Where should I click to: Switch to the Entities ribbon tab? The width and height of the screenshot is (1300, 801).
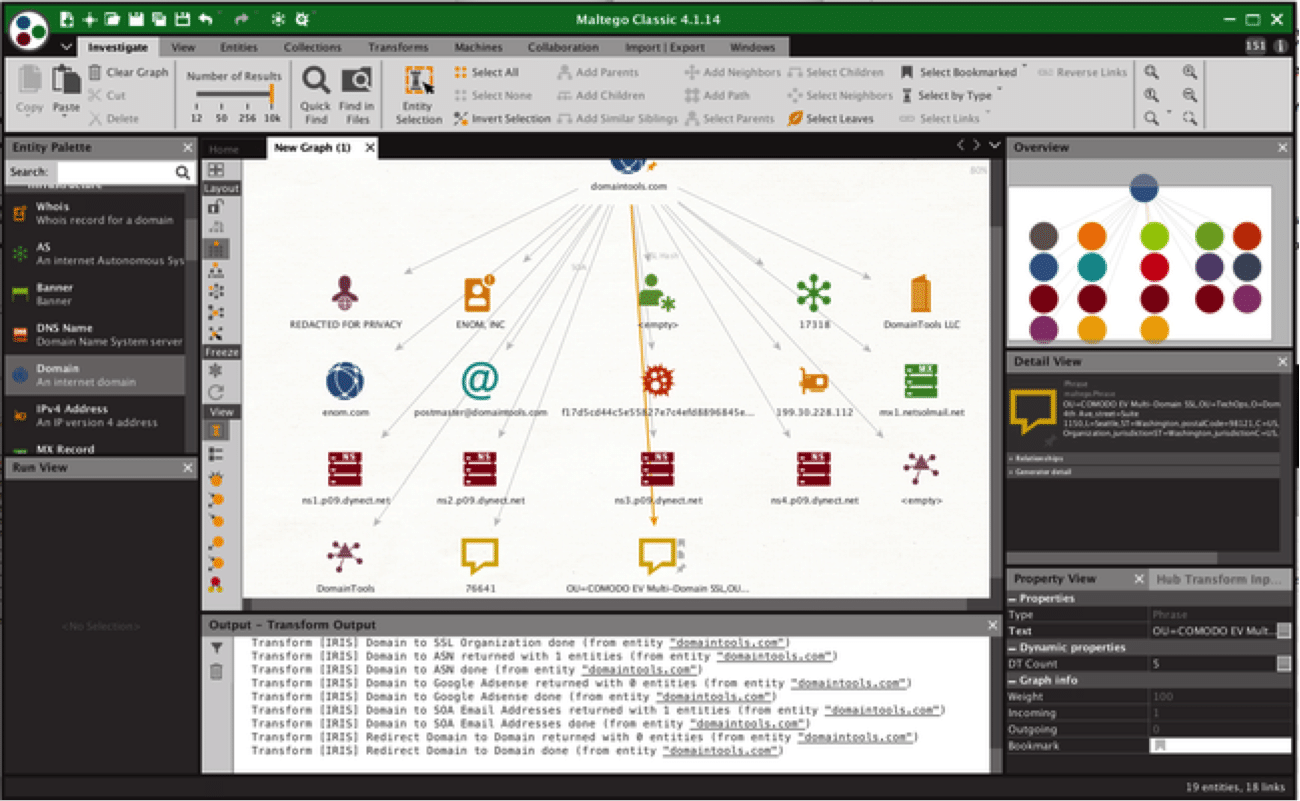239,47
